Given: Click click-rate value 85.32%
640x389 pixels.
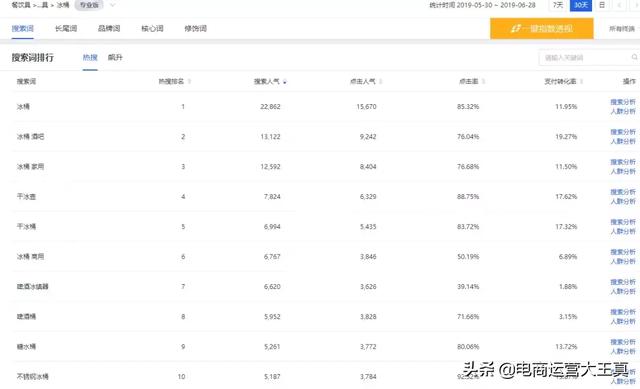Looking at the screenshot, I should tap(468, 107).
